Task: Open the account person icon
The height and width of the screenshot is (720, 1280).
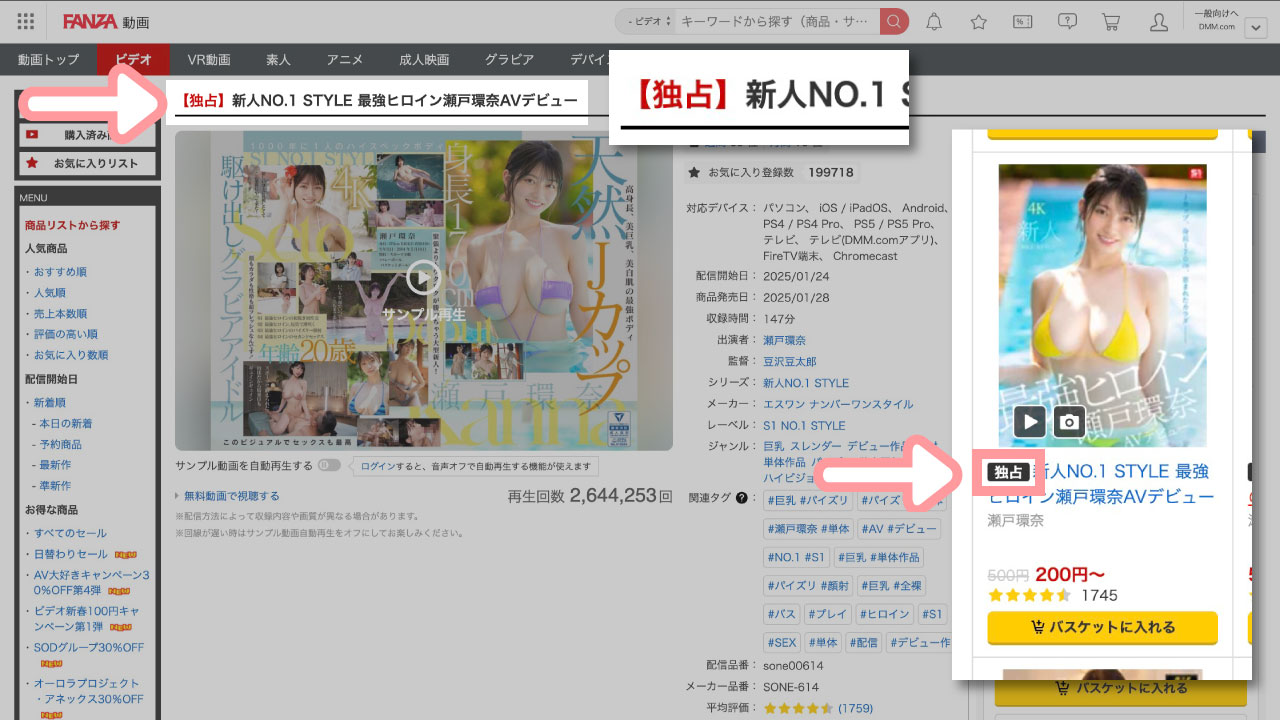Action: pyautogui.click(x=1160, y=20)
